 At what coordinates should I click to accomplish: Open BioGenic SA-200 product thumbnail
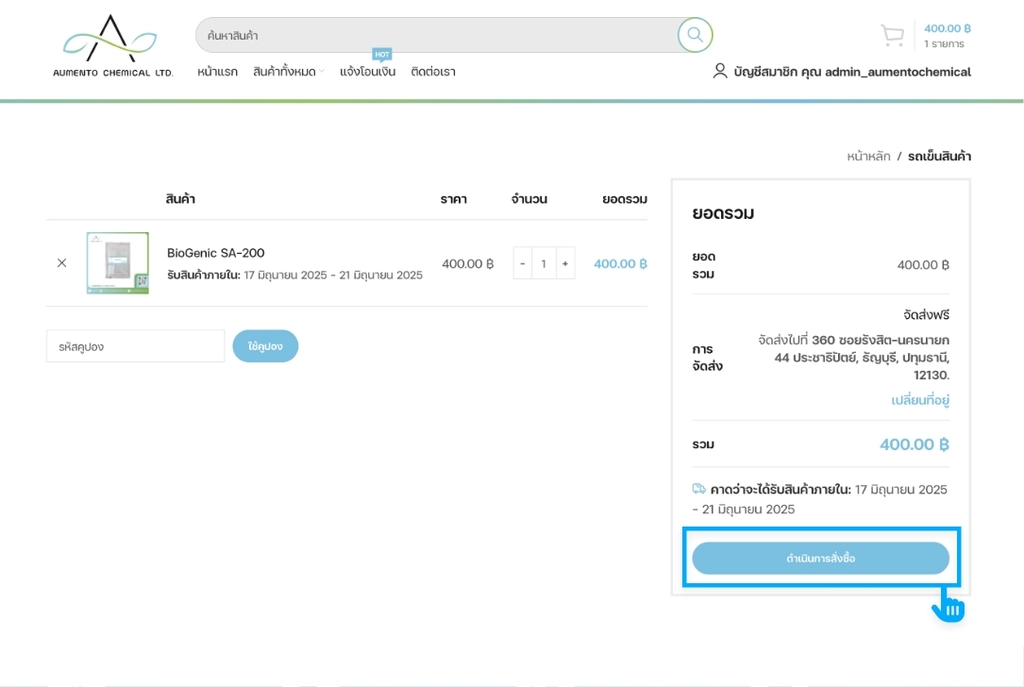[x=118, y=263]
